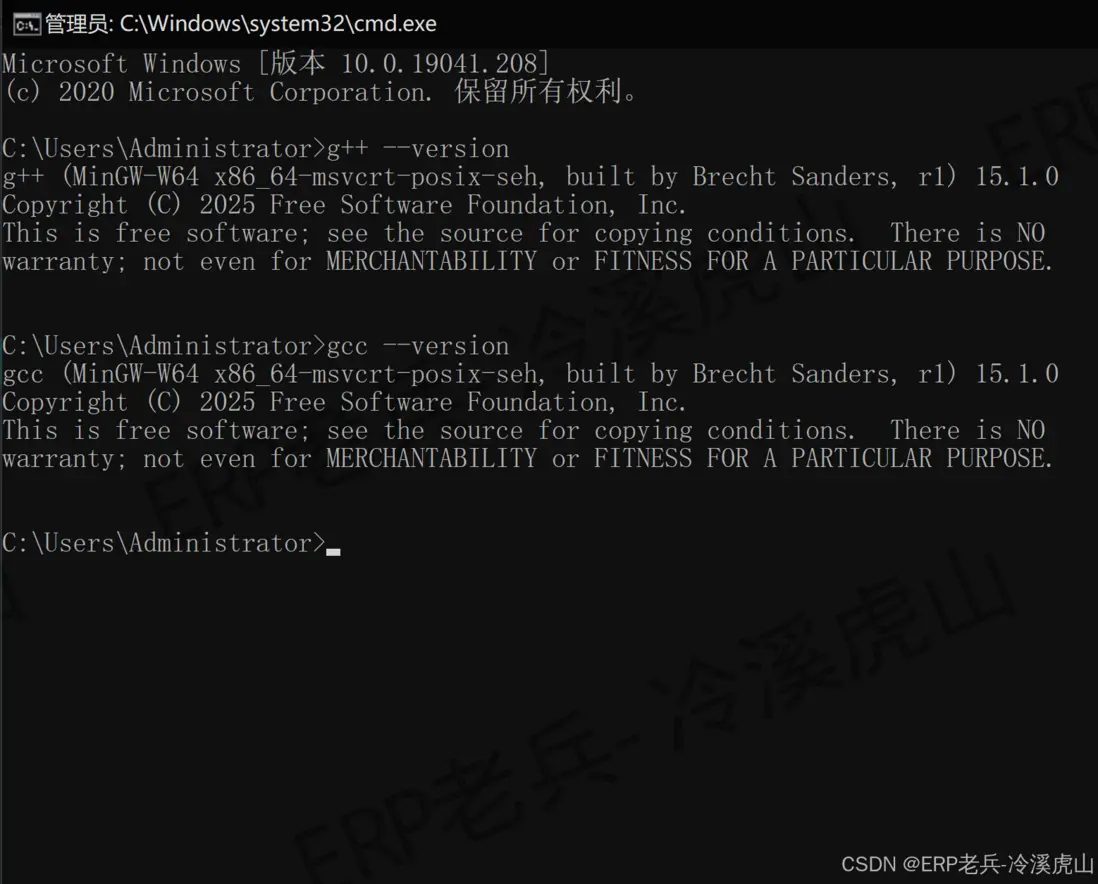Viewport: 1098px width, 884px height.
Task: Click the 'g++ --version' command text
Action: [418, 149]
